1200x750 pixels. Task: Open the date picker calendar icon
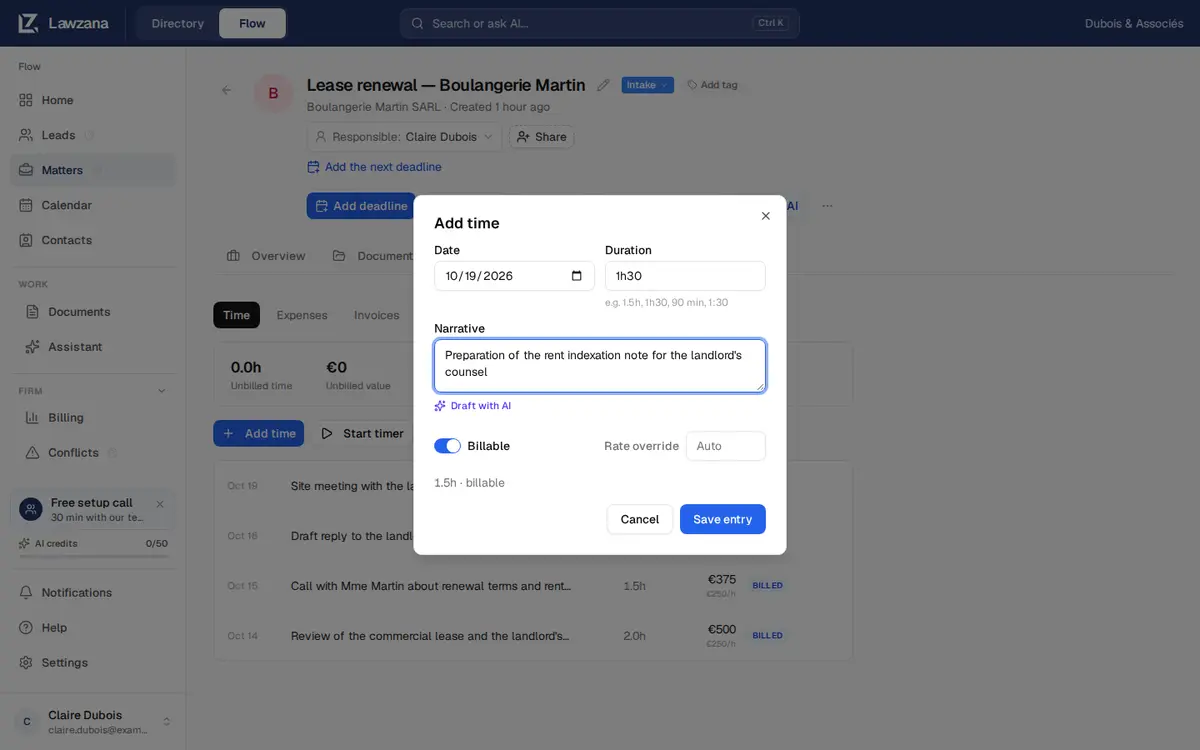coord(577,276)
